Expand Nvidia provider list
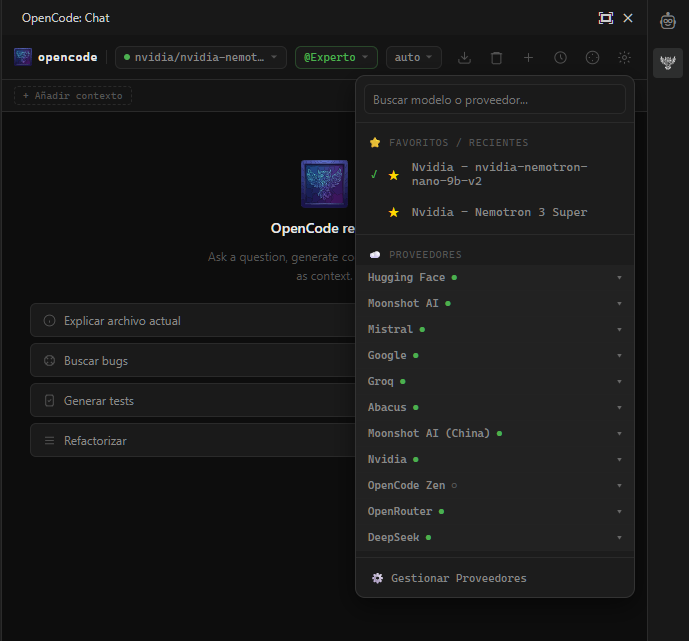The height and width of the screenshot is (641, 689). (x=495, y=460)
